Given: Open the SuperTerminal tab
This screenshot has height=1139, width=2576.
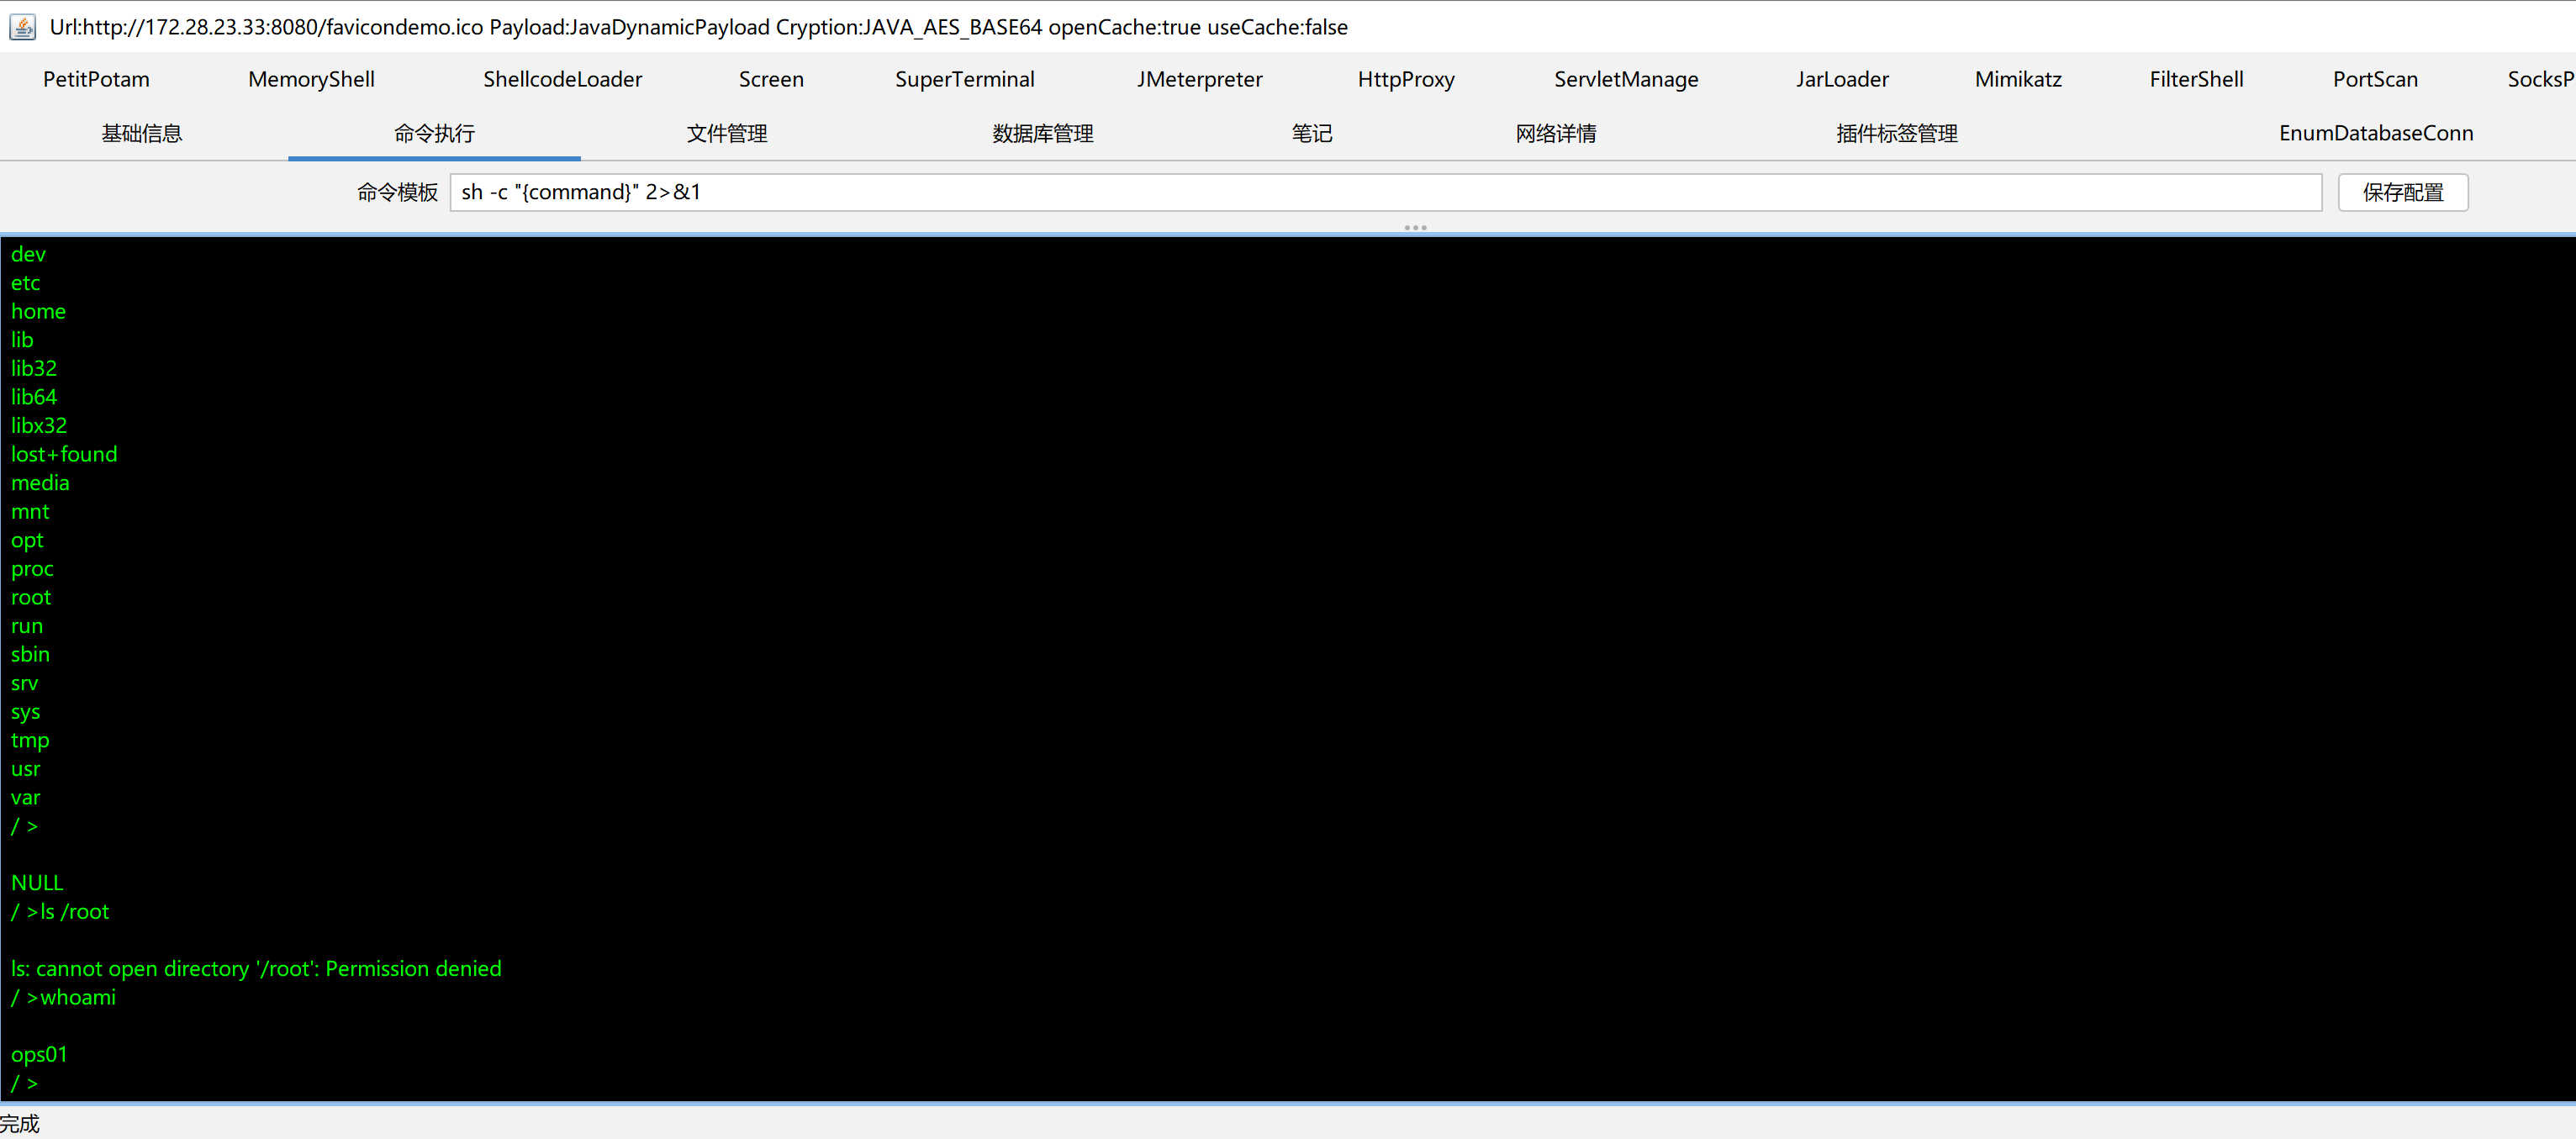Looking at the screenshot, I should coord(964,79).
